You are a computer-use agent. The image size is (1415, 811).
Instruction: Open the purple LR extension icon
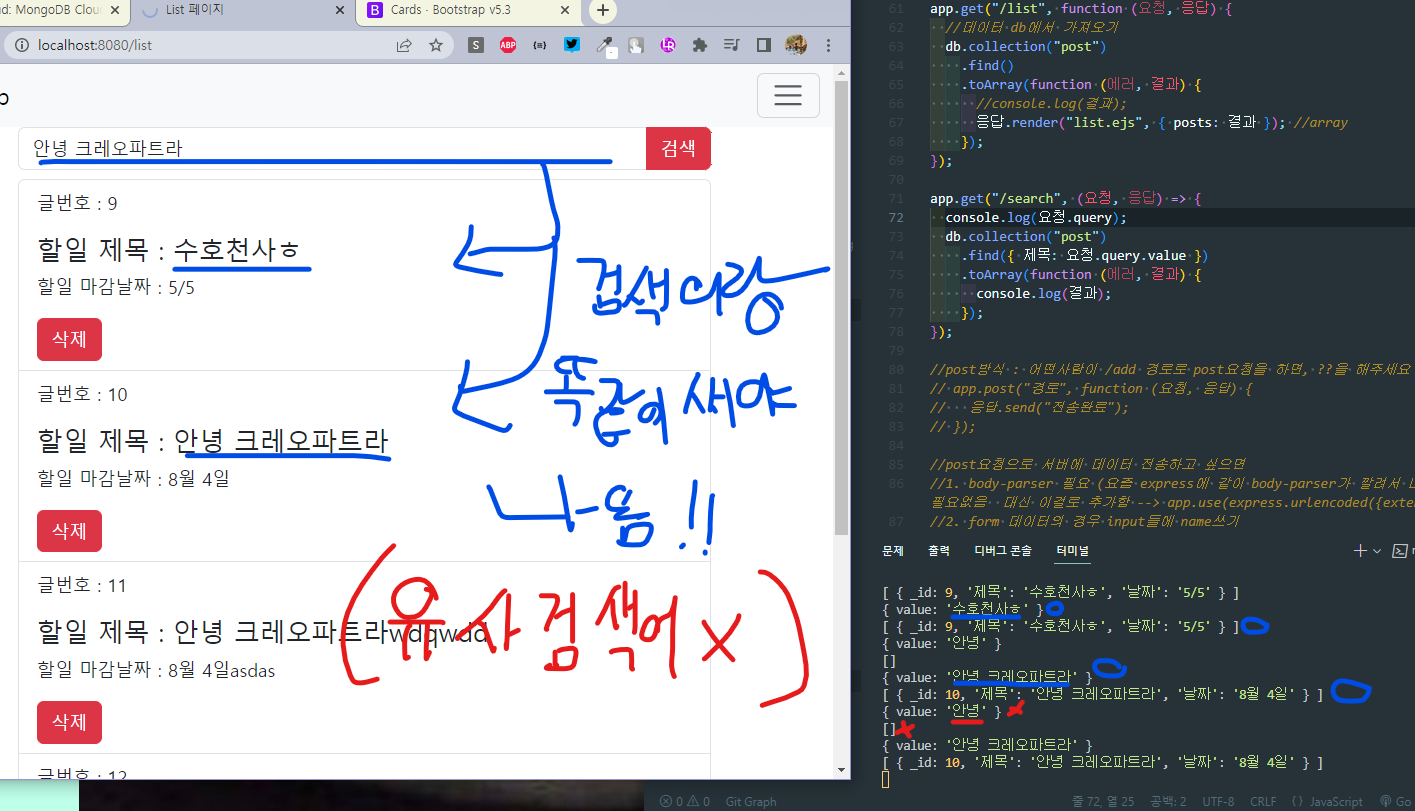point(667,45)
